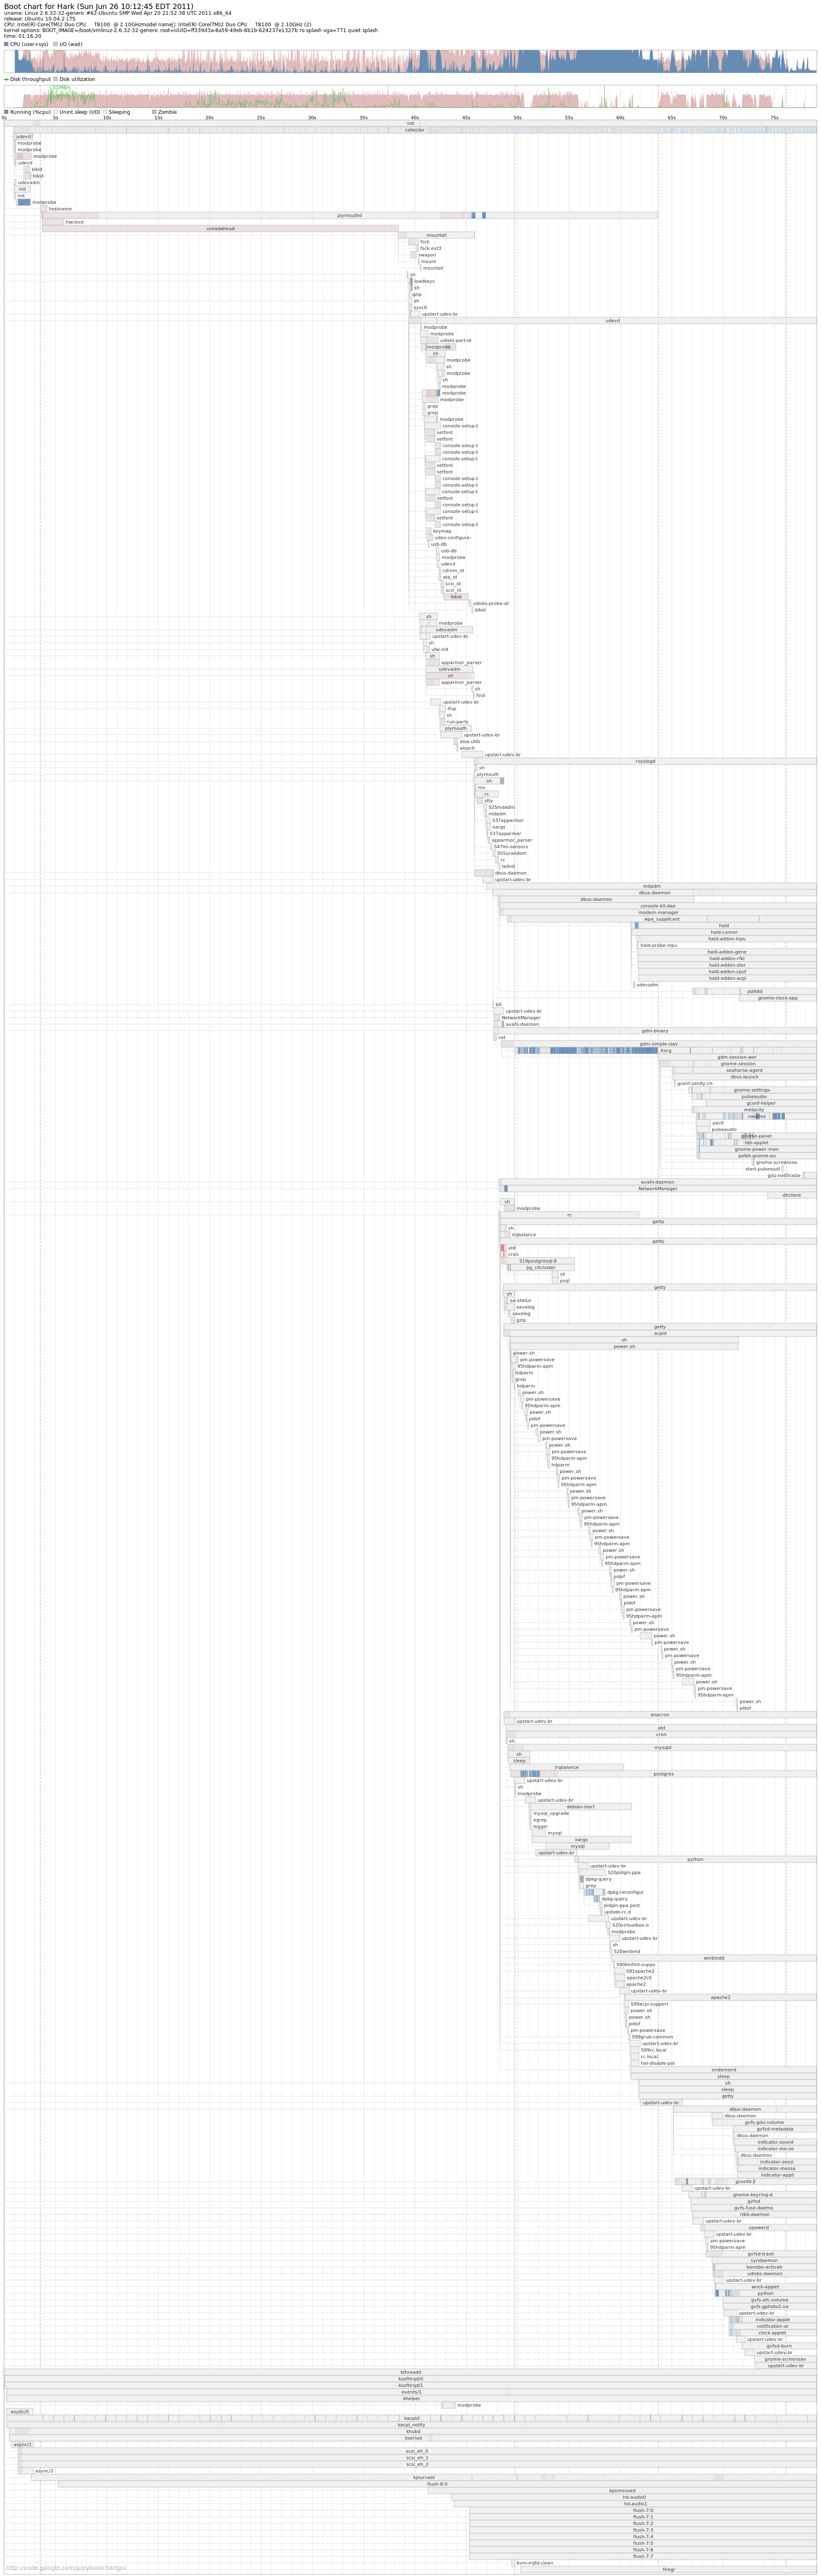Select the nautilus process bar
This screenshot has width=821, height=2576.
click(756, 1116)
